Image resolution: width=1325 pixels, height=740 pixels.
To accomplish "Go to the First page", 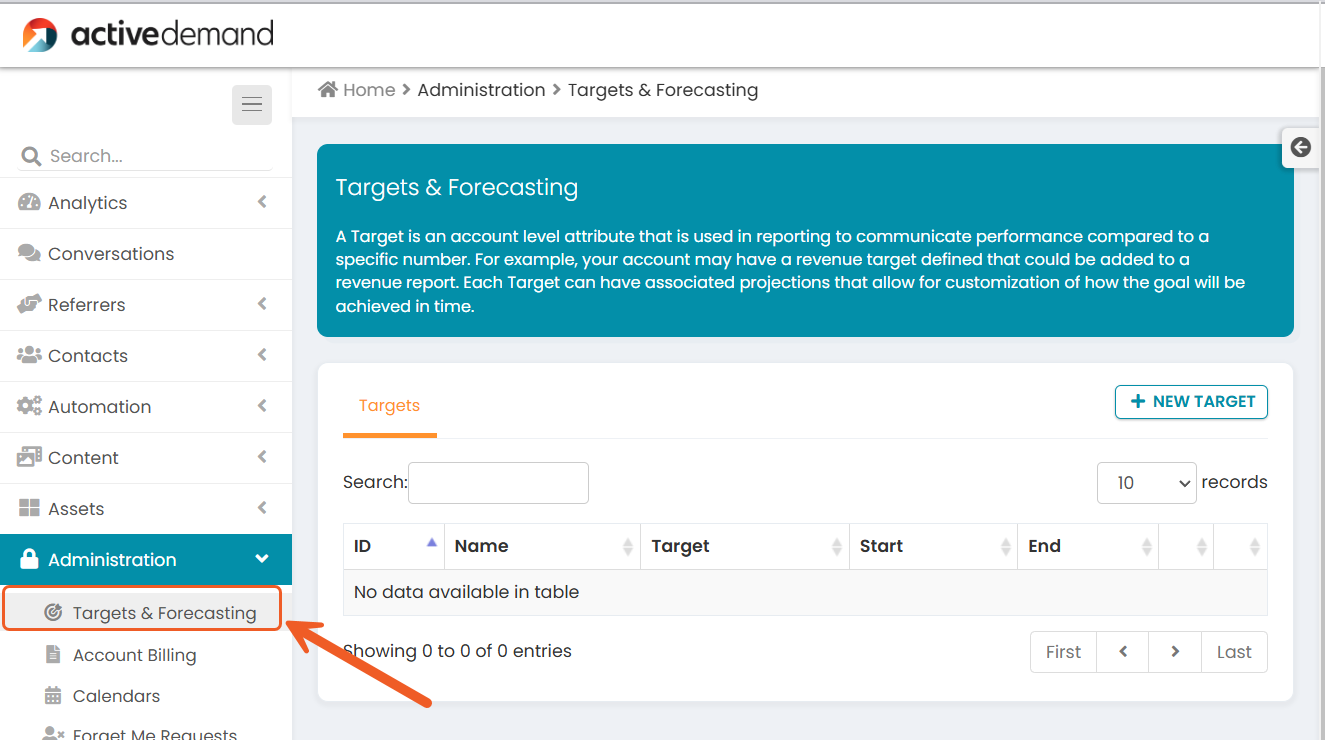I will click(x=1063, y=652).
